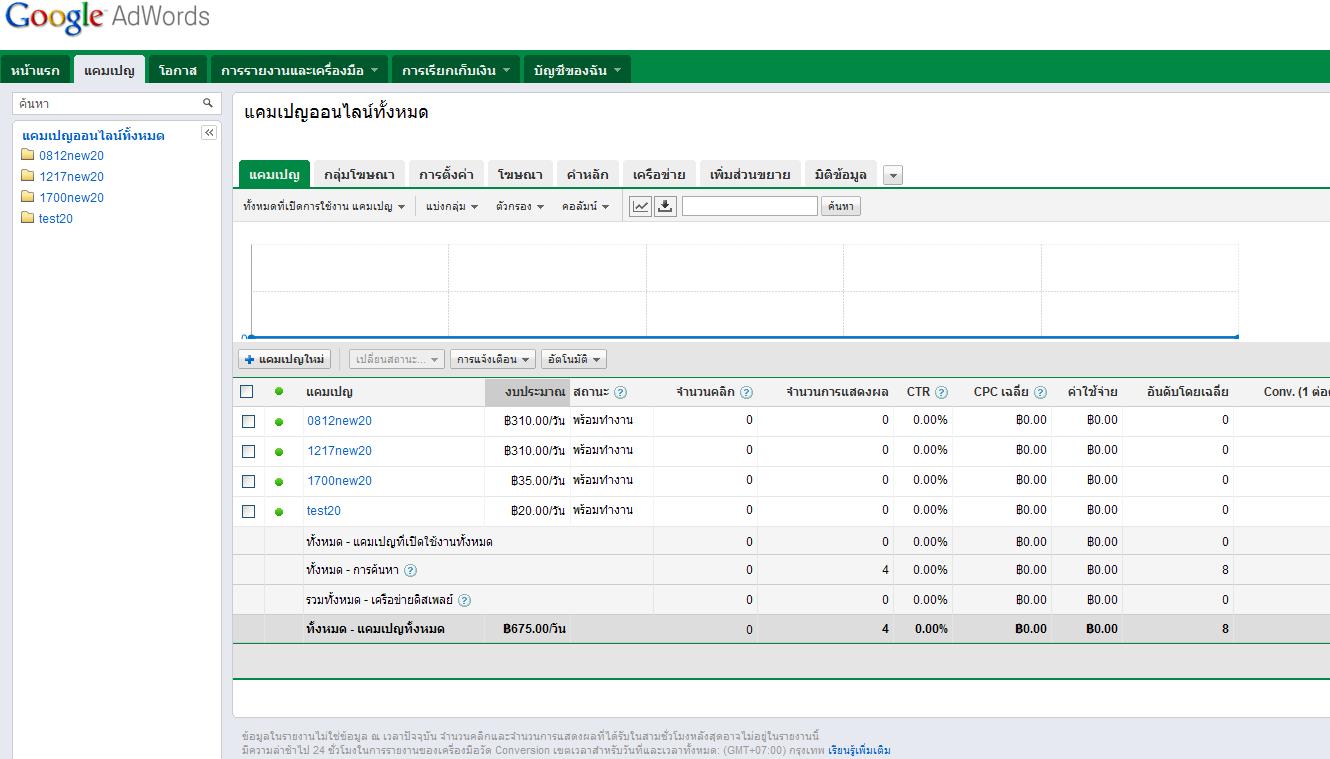Click the green status dot for 0812new20
The height and width of the screenshot is (759, 1330).
[279, 422]
